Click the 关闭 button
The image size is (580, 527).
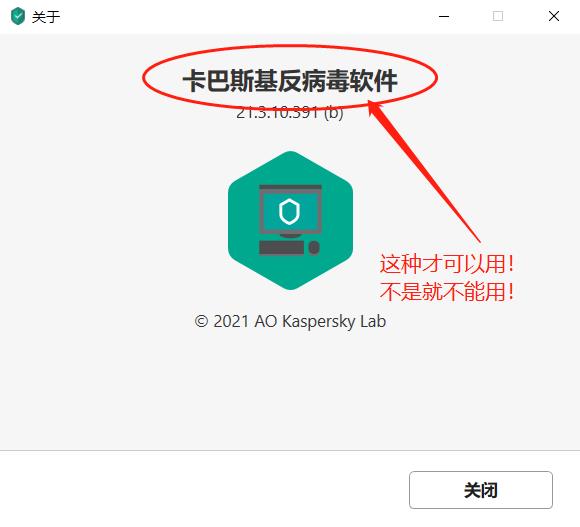[481, 490]
